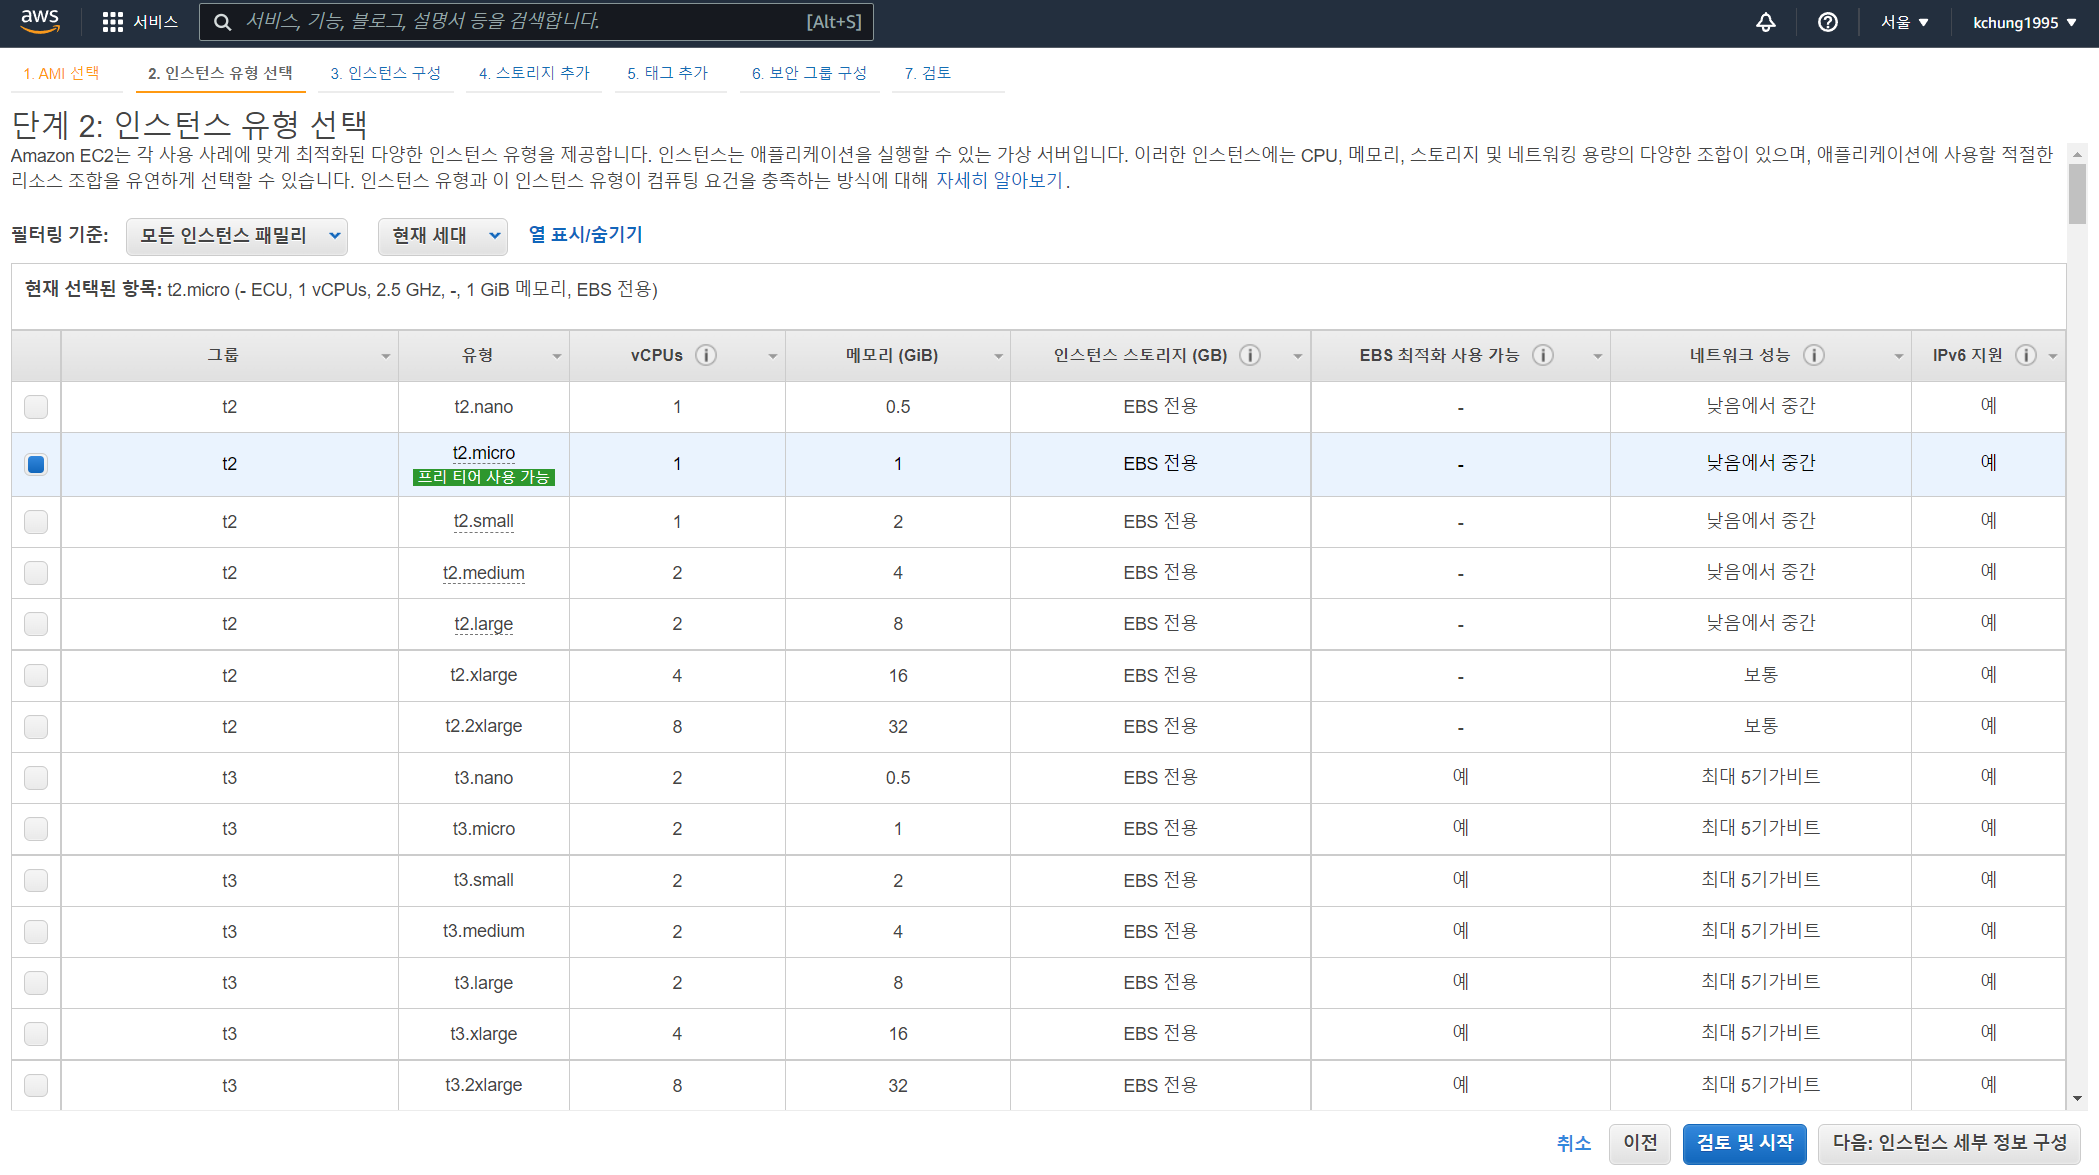Screen dimensions: 2099x1175
Task: Open the Seoul region dropdown
Action: (x=1904, y=22)
